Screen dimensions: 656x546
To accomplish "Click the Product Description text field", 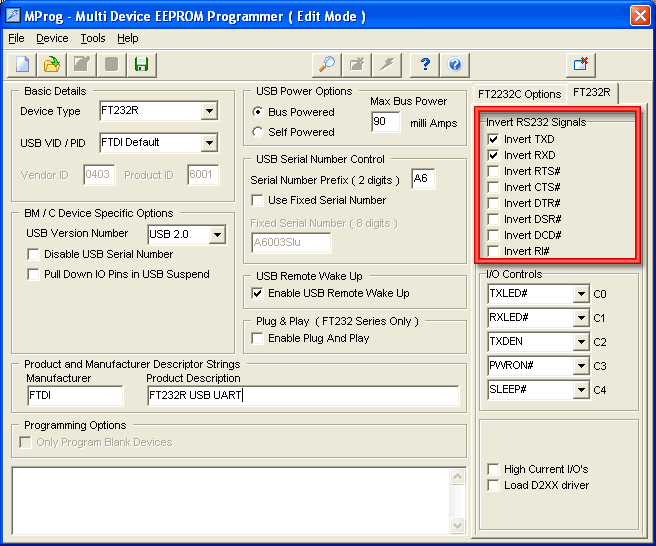I will click(x=303, y=395).
